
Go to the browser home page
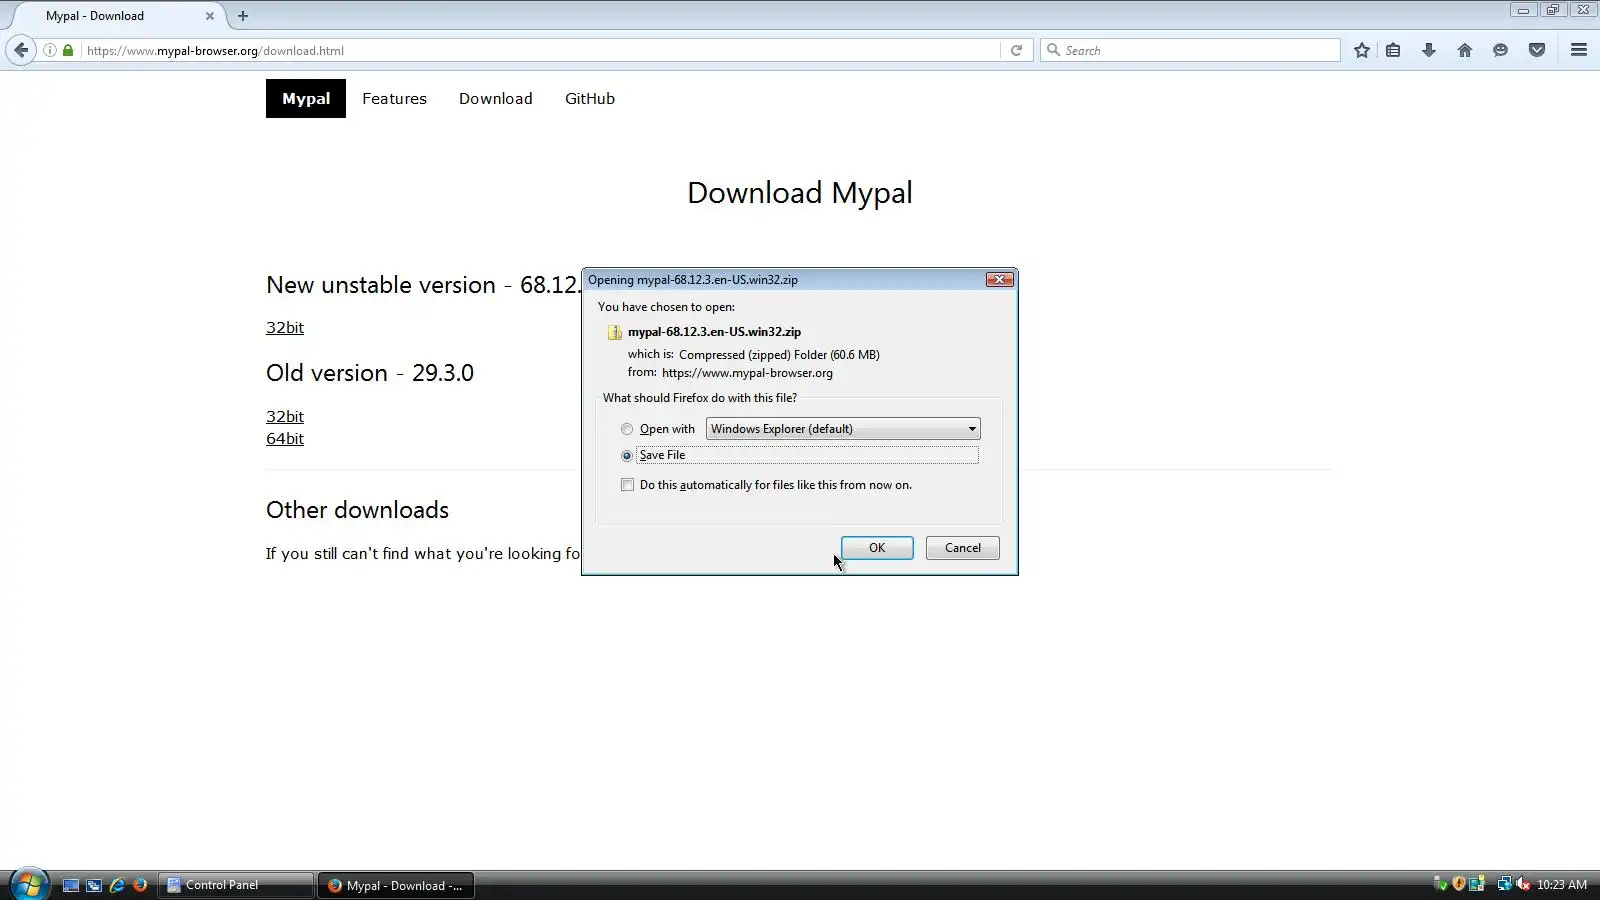coord(1465,50)
